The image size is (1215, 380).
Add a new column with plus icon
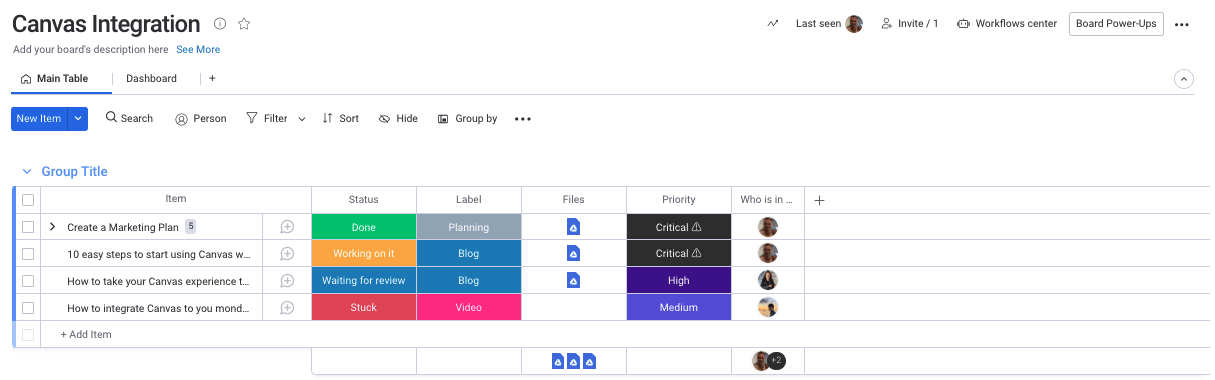coord(819,200)
